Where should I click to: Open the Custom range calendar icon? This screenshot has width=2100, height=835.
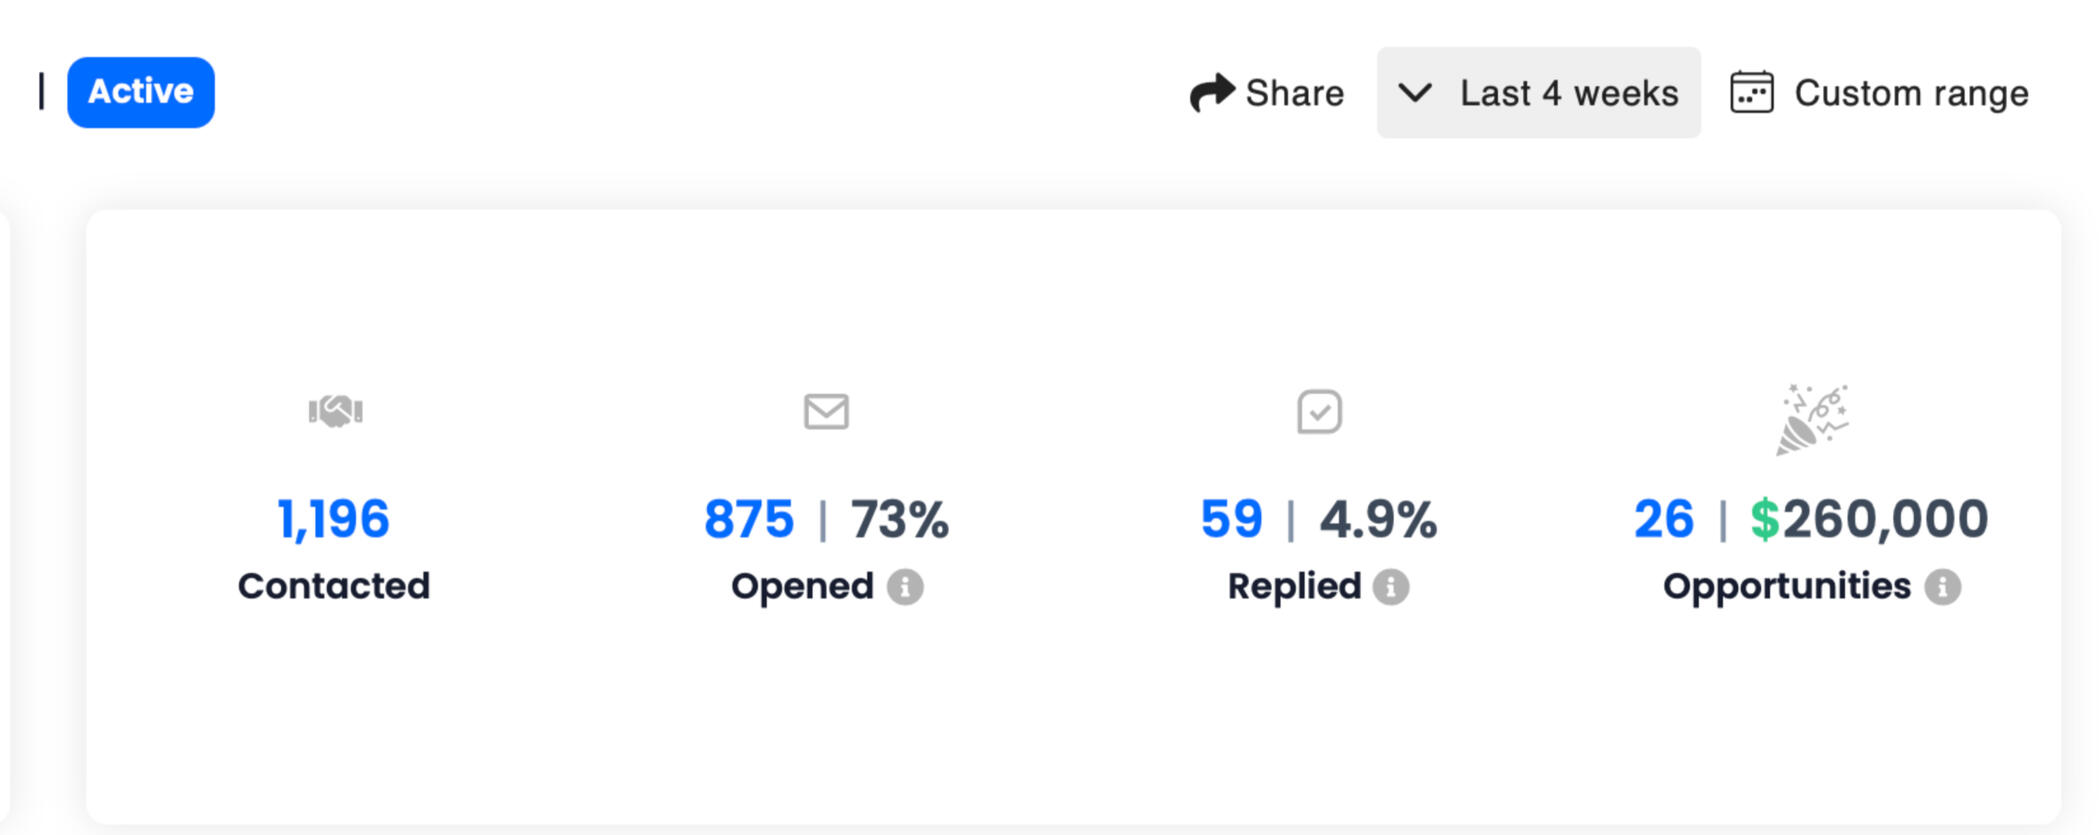1752,93
